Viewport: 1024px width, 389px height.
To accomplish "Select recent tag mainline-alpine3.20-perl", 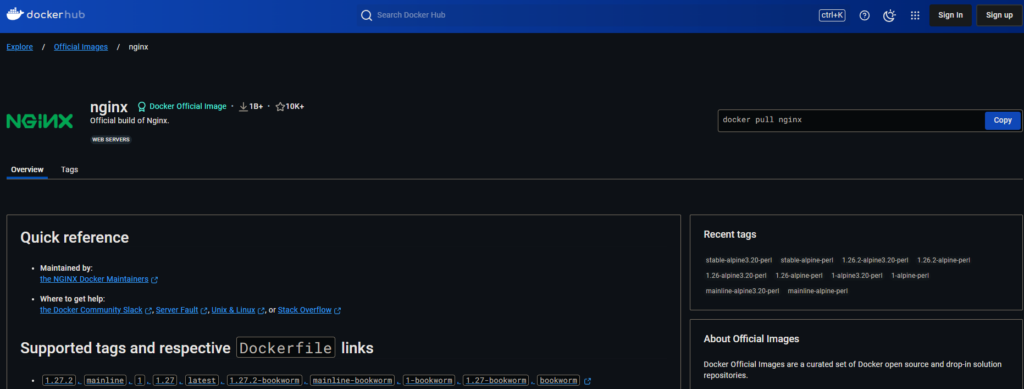I will [x=743, y=291].
